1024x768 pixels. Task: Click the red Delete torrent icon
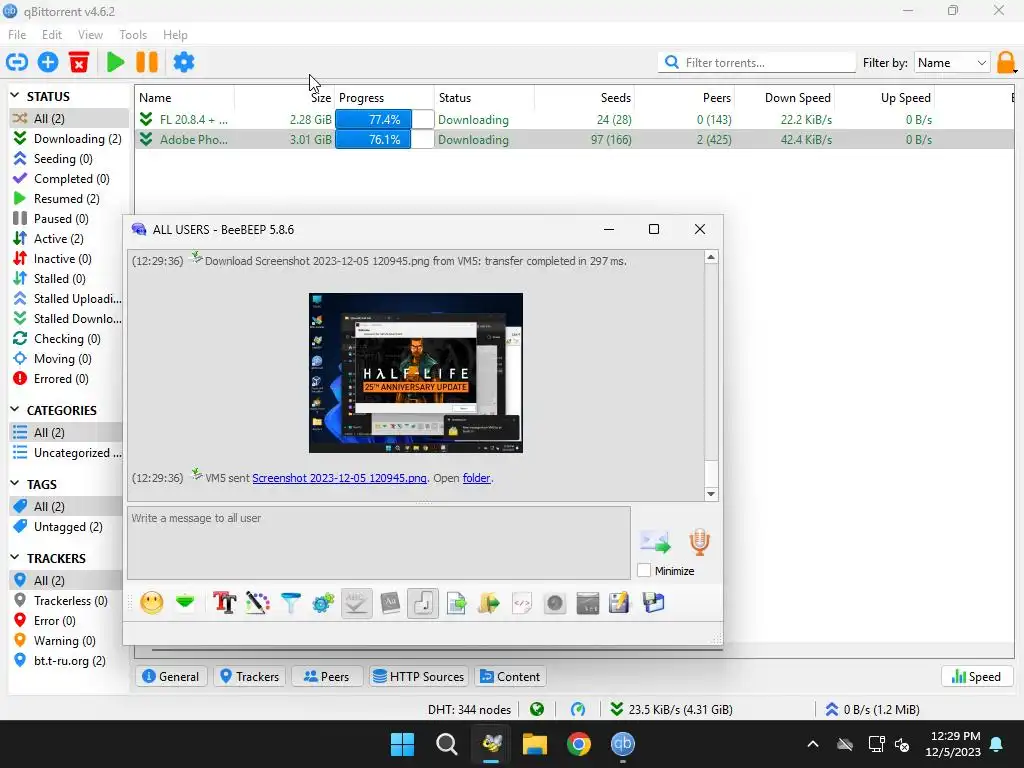pos(79,63)
